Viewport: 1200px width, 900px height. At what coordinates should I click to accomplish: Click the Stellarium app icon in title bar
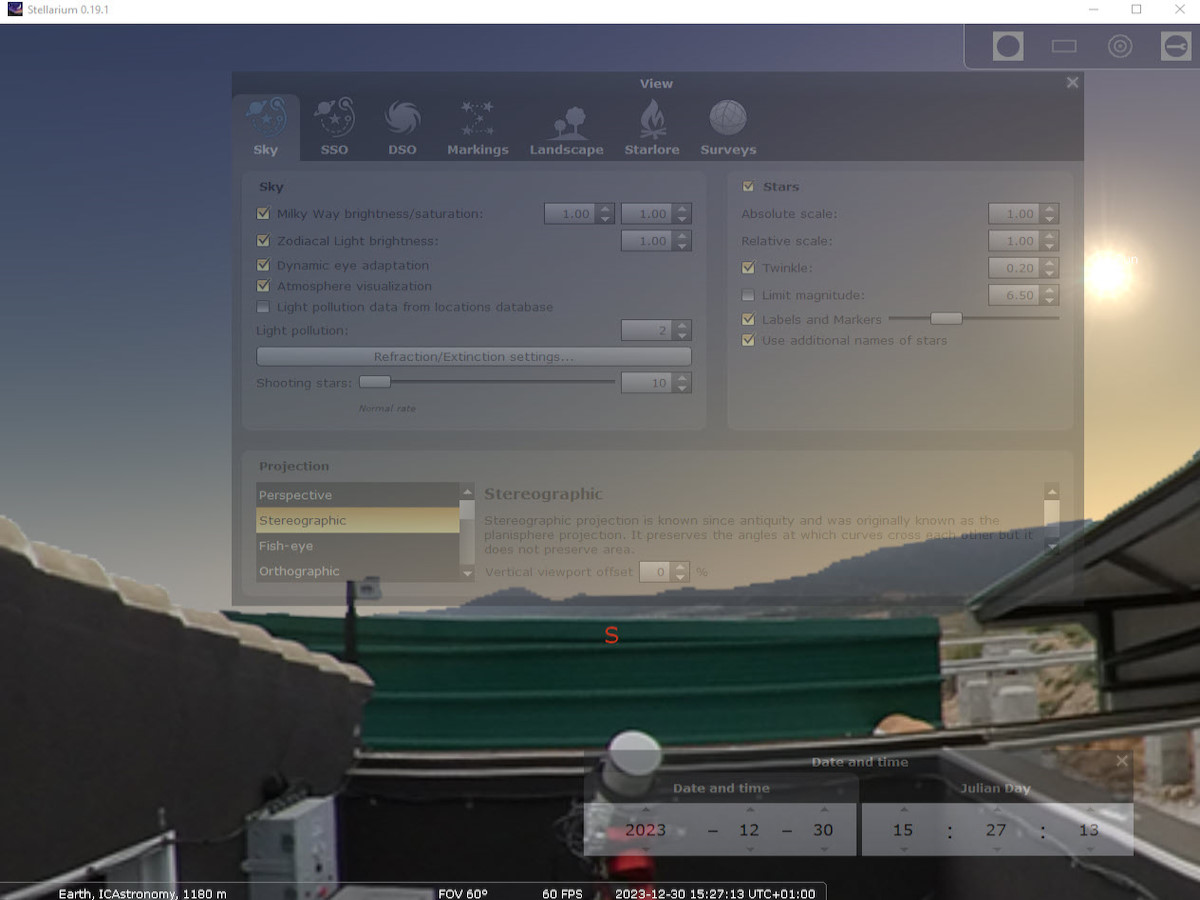click(14, 9)
